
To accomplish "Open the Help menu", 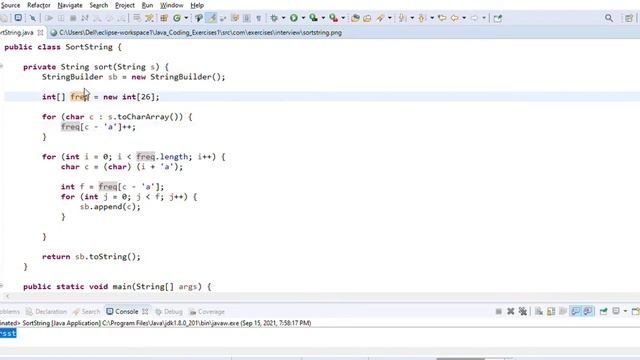I will [x=197, y=5].
